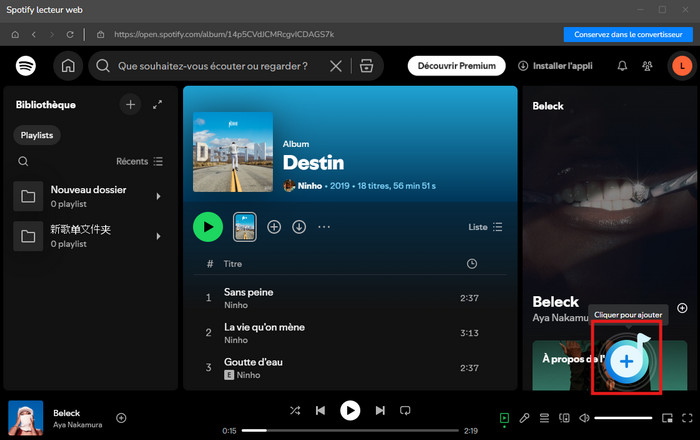
Task: Click the URL address field
Action: coord(224,34)
